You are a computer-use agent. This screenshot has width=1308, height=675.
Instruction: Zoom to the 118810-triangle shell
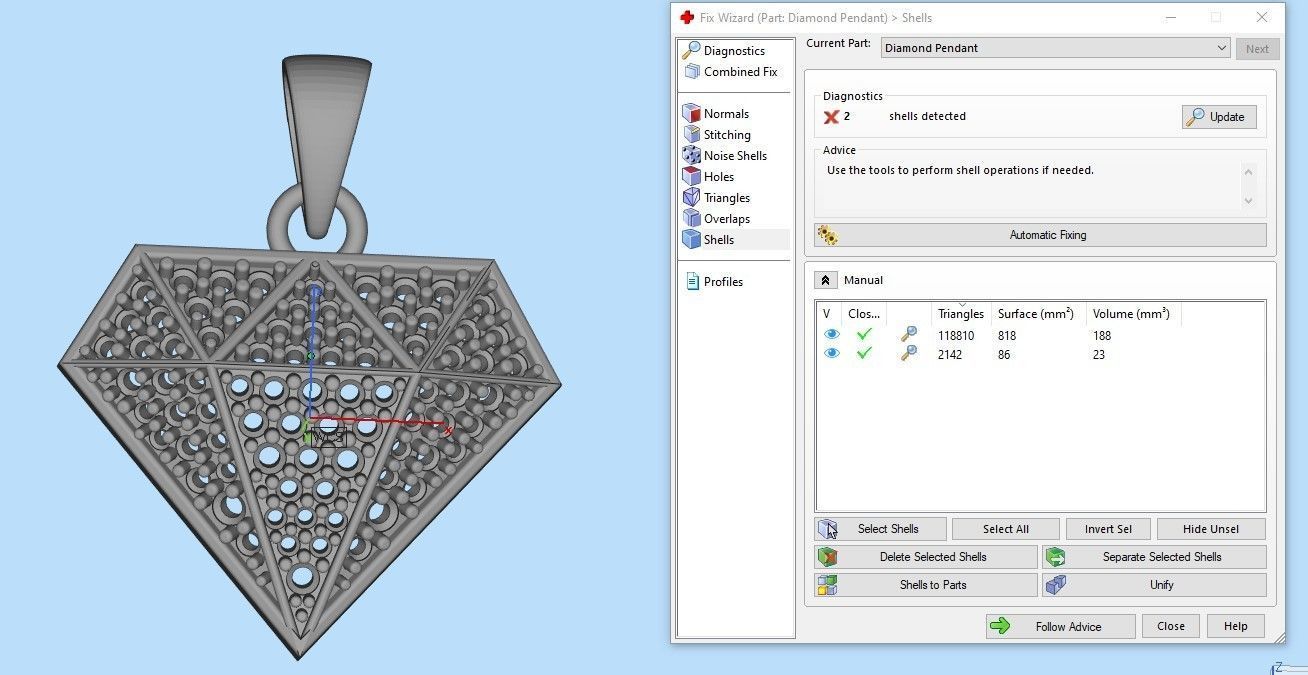[x=908, y=335]
